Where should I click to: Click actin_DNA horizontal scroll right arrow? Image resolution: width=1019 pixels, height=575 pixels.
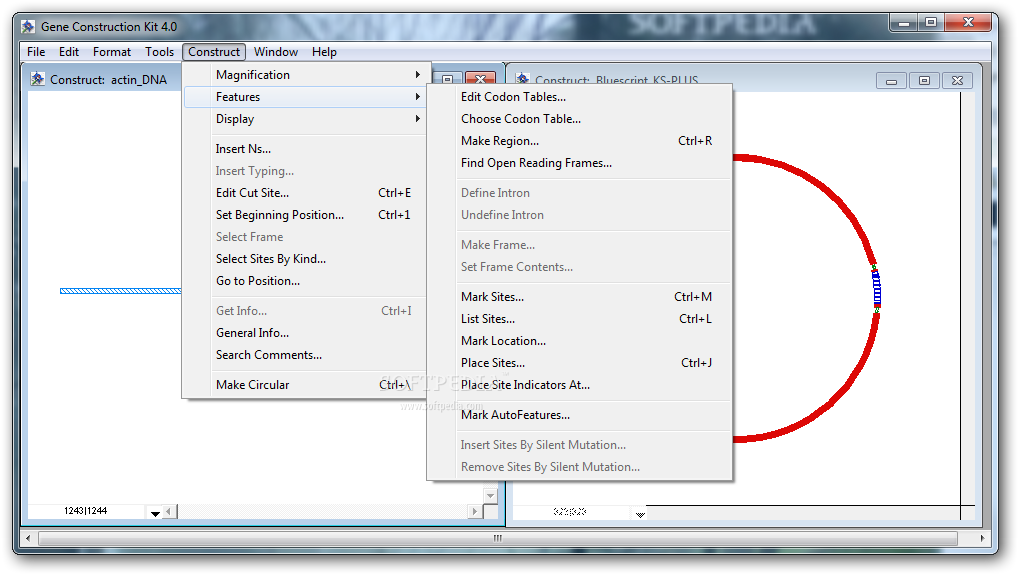475,512
